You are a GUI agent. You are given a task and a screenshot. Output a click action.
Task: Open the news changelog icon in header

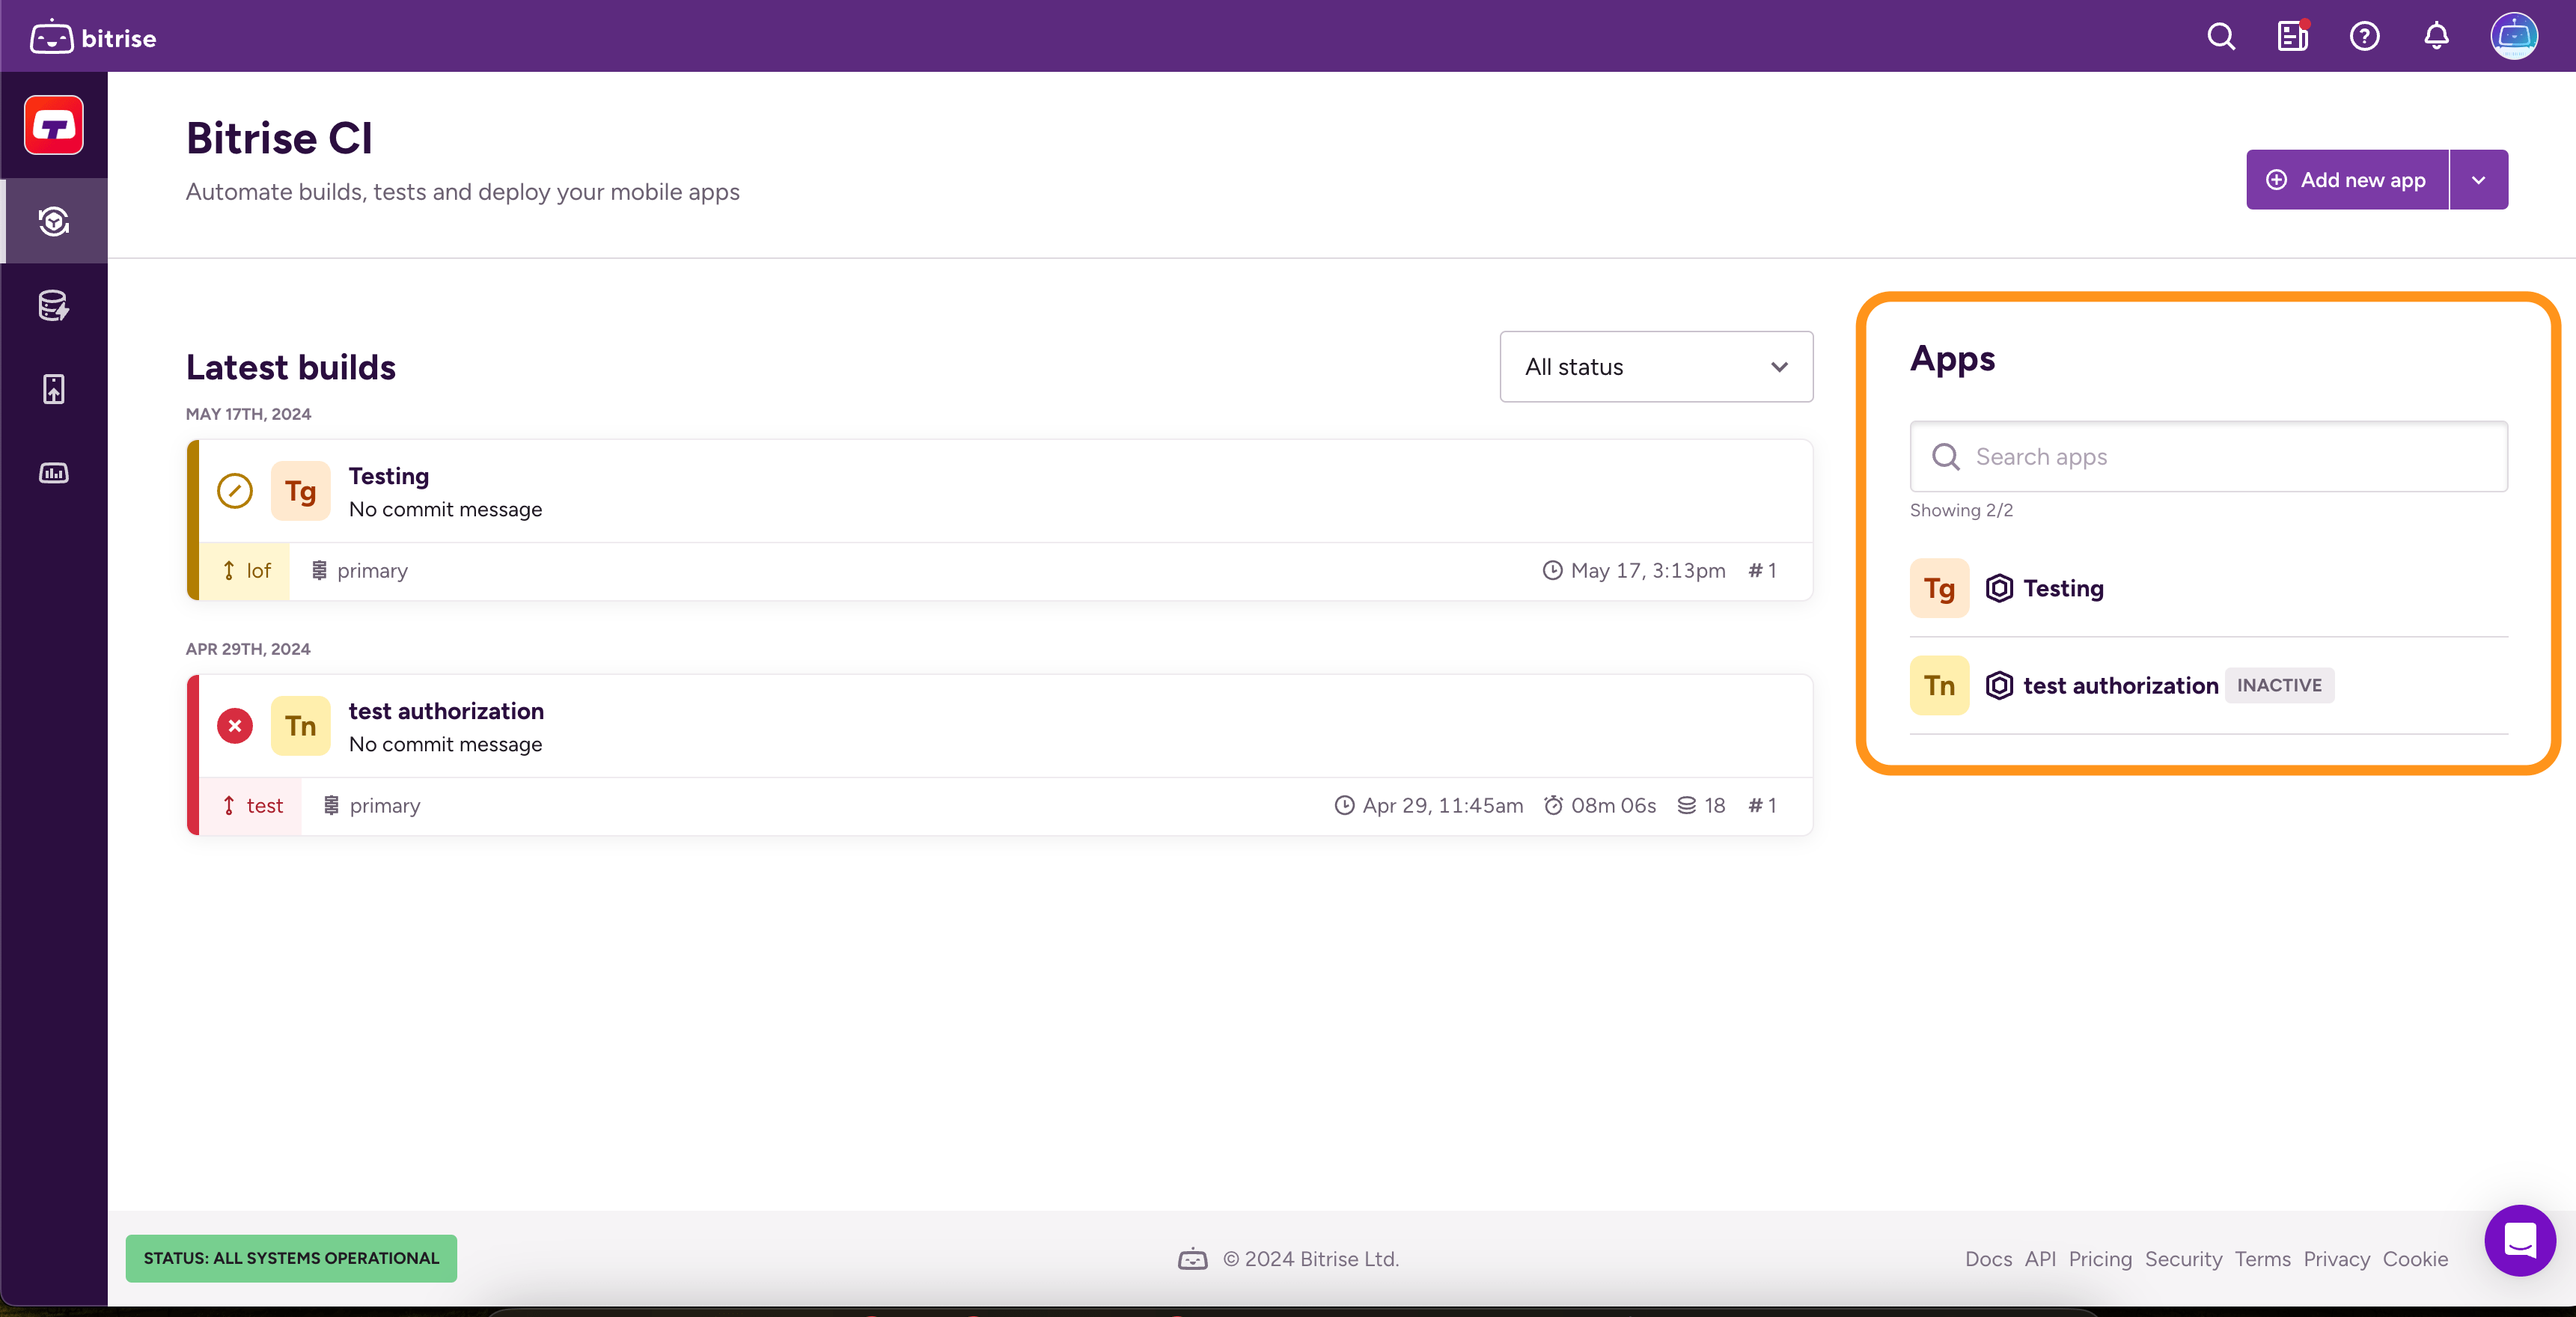pos(2292,37)
